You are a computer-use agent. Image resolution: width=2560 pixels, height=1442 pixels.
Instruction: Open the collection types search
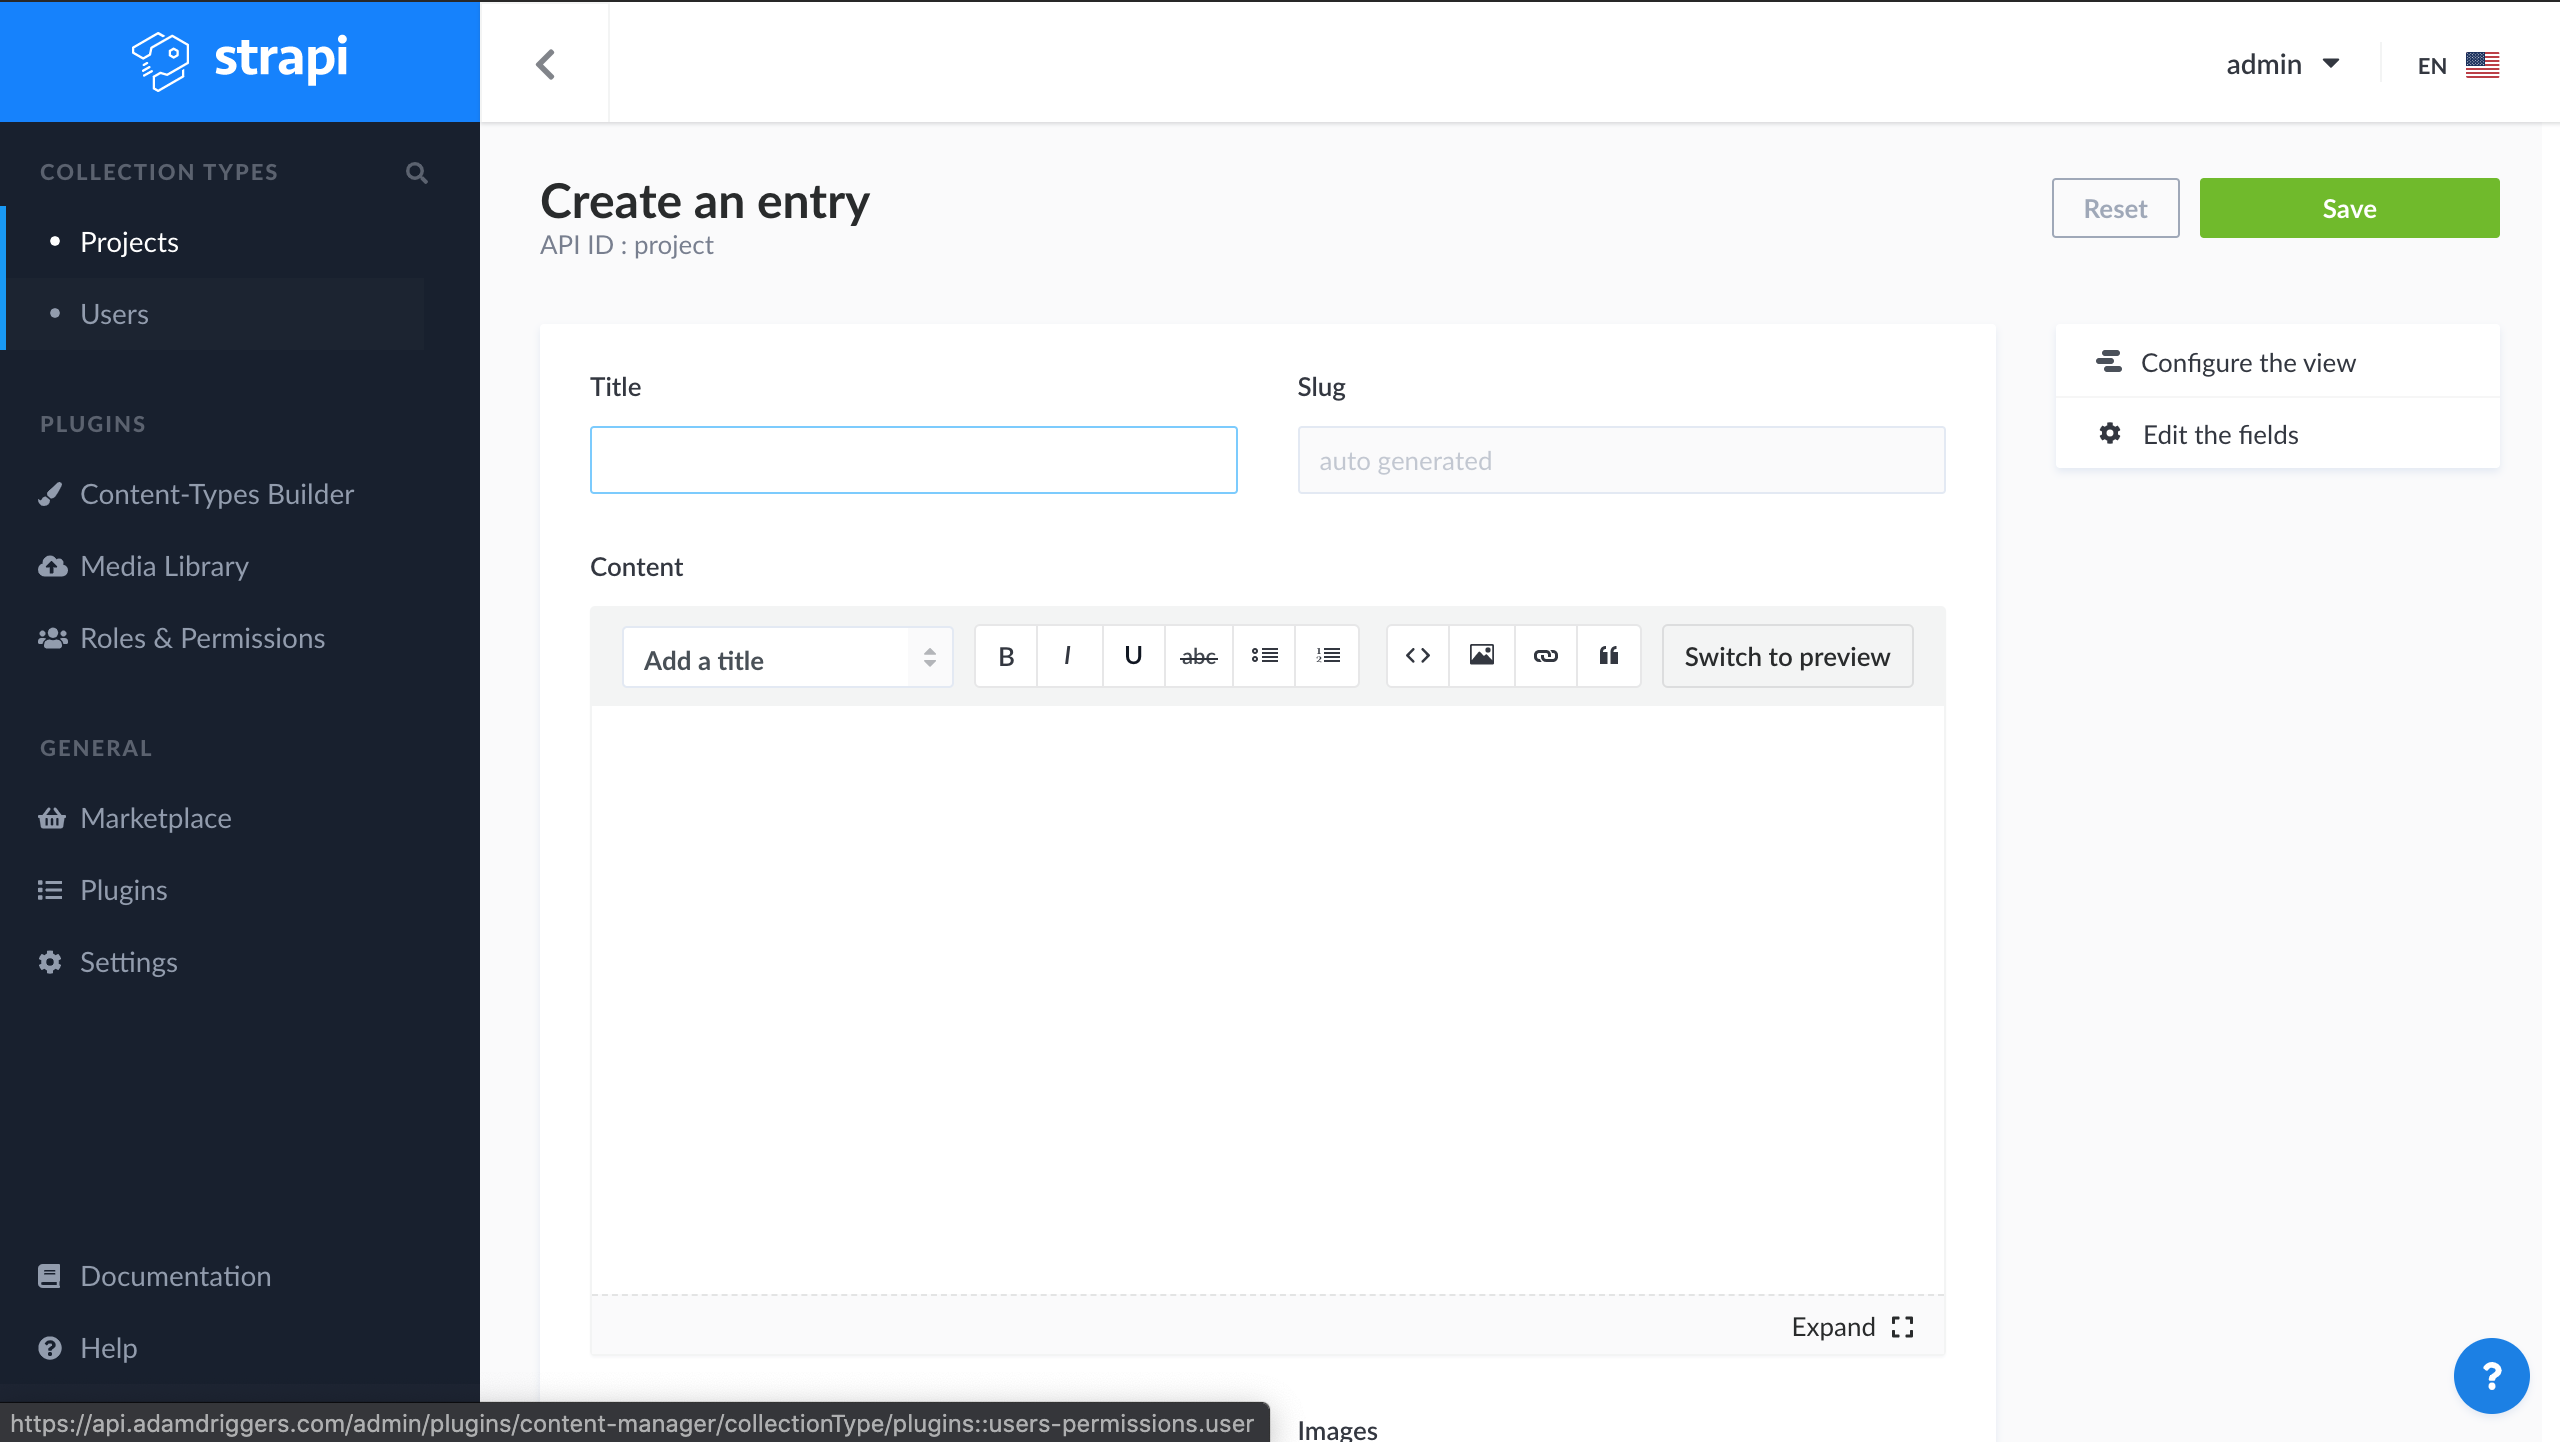click(417, 172)
